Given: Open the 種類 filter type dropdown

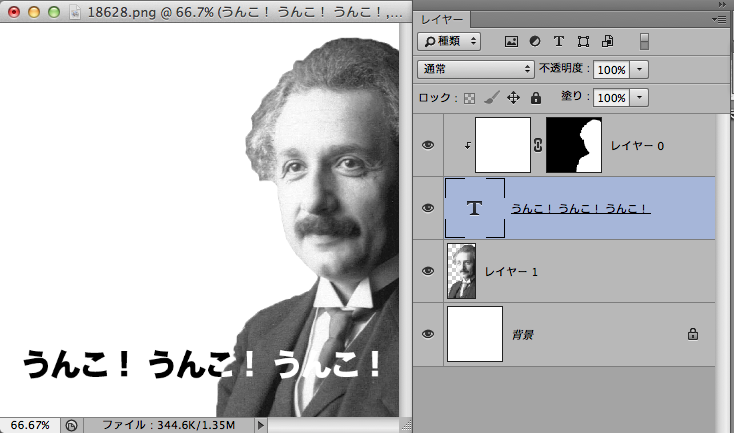Looking at the screenshot, I should tap(449, 41).
